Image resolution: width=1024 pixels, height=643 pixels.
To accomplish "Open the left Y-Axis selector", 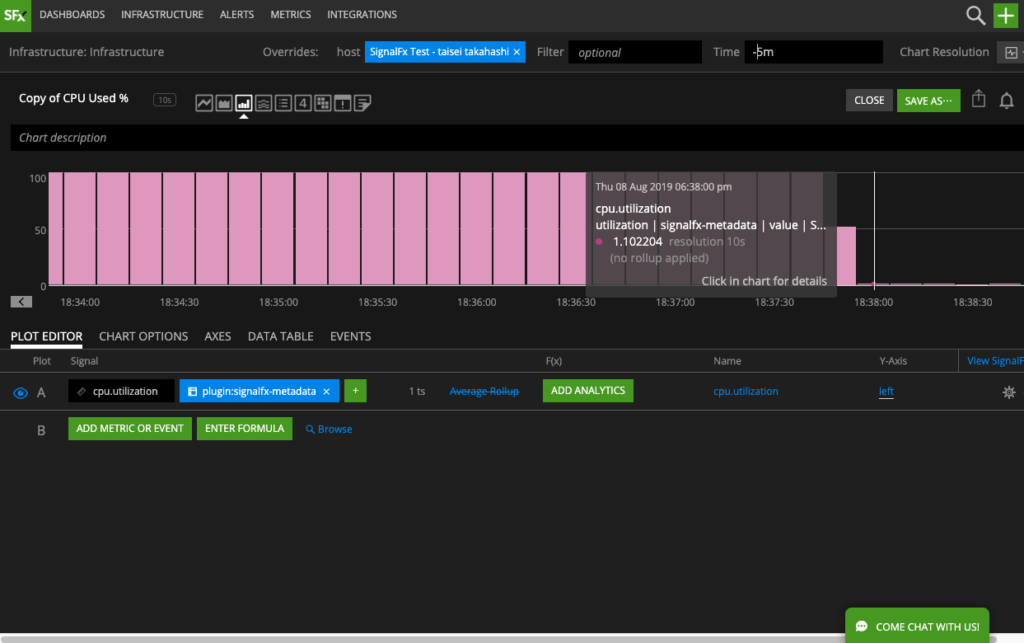I will (886, 391).
